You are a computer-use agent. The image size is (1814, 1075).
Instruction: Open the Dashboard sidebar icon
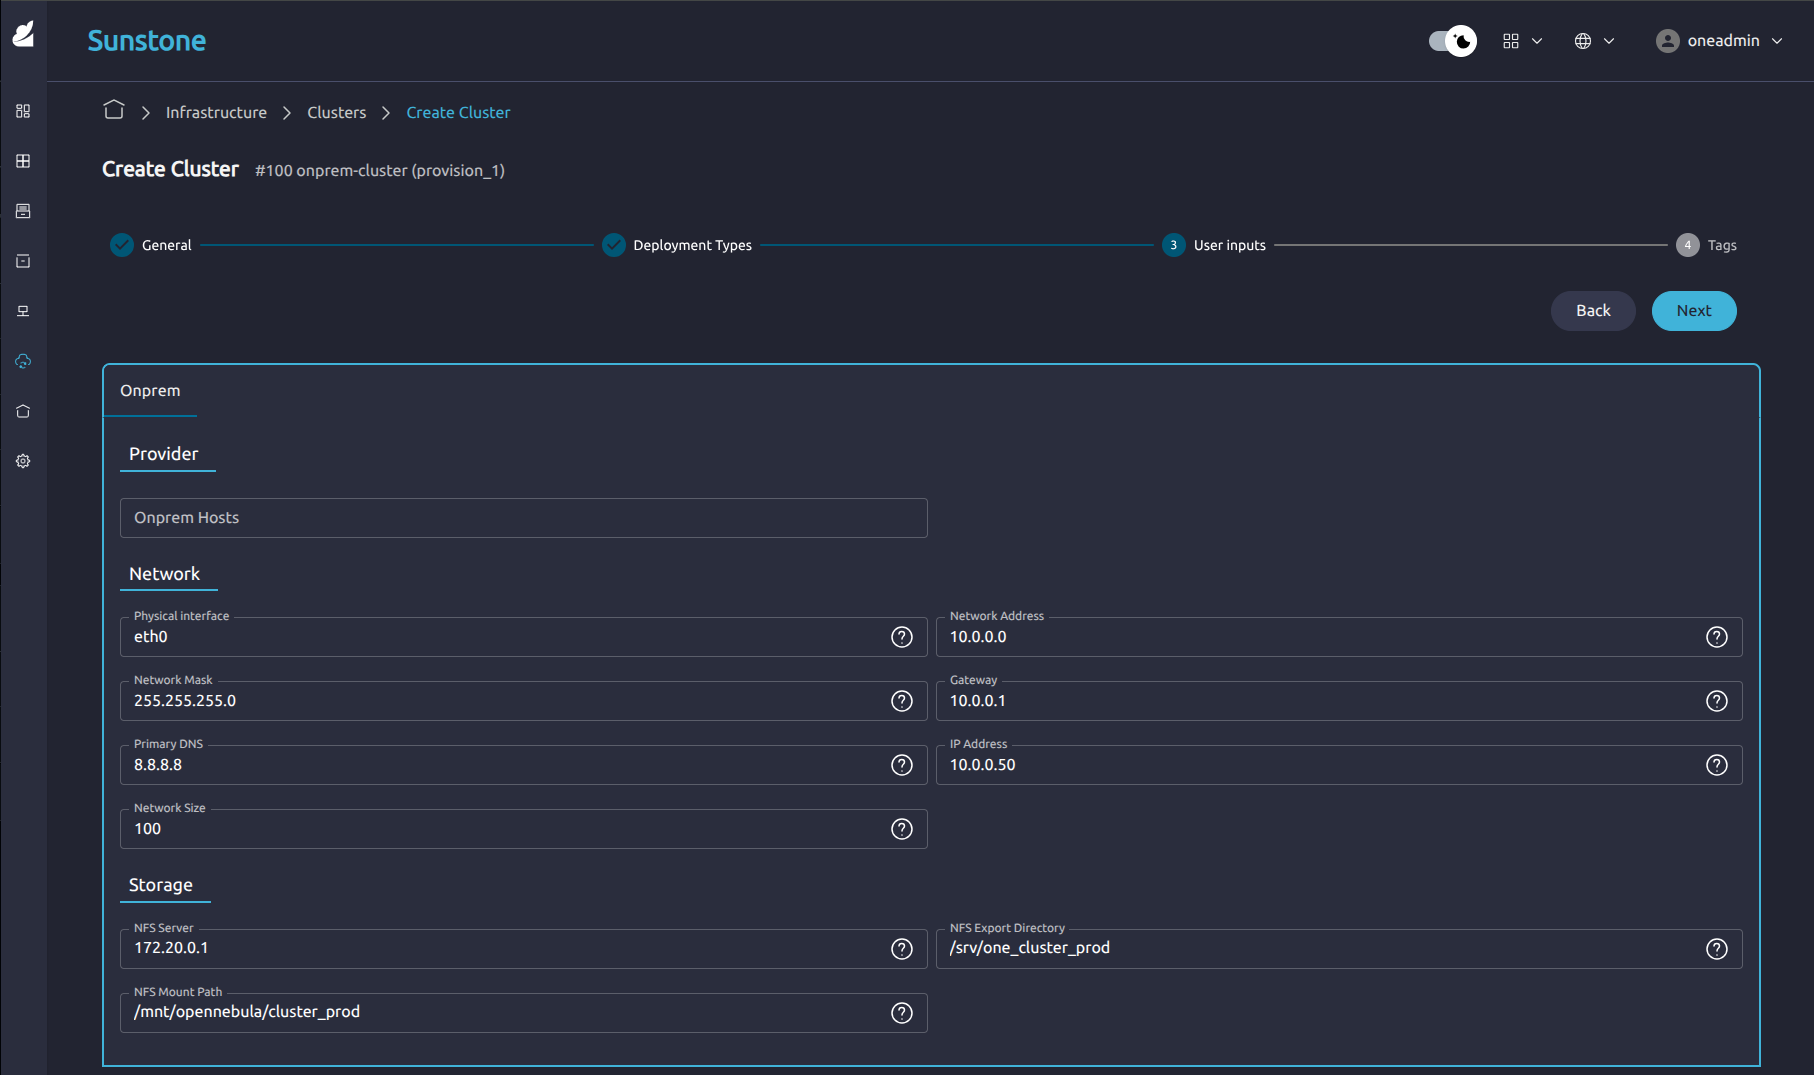pyautogui.click(x=23, y=111)
